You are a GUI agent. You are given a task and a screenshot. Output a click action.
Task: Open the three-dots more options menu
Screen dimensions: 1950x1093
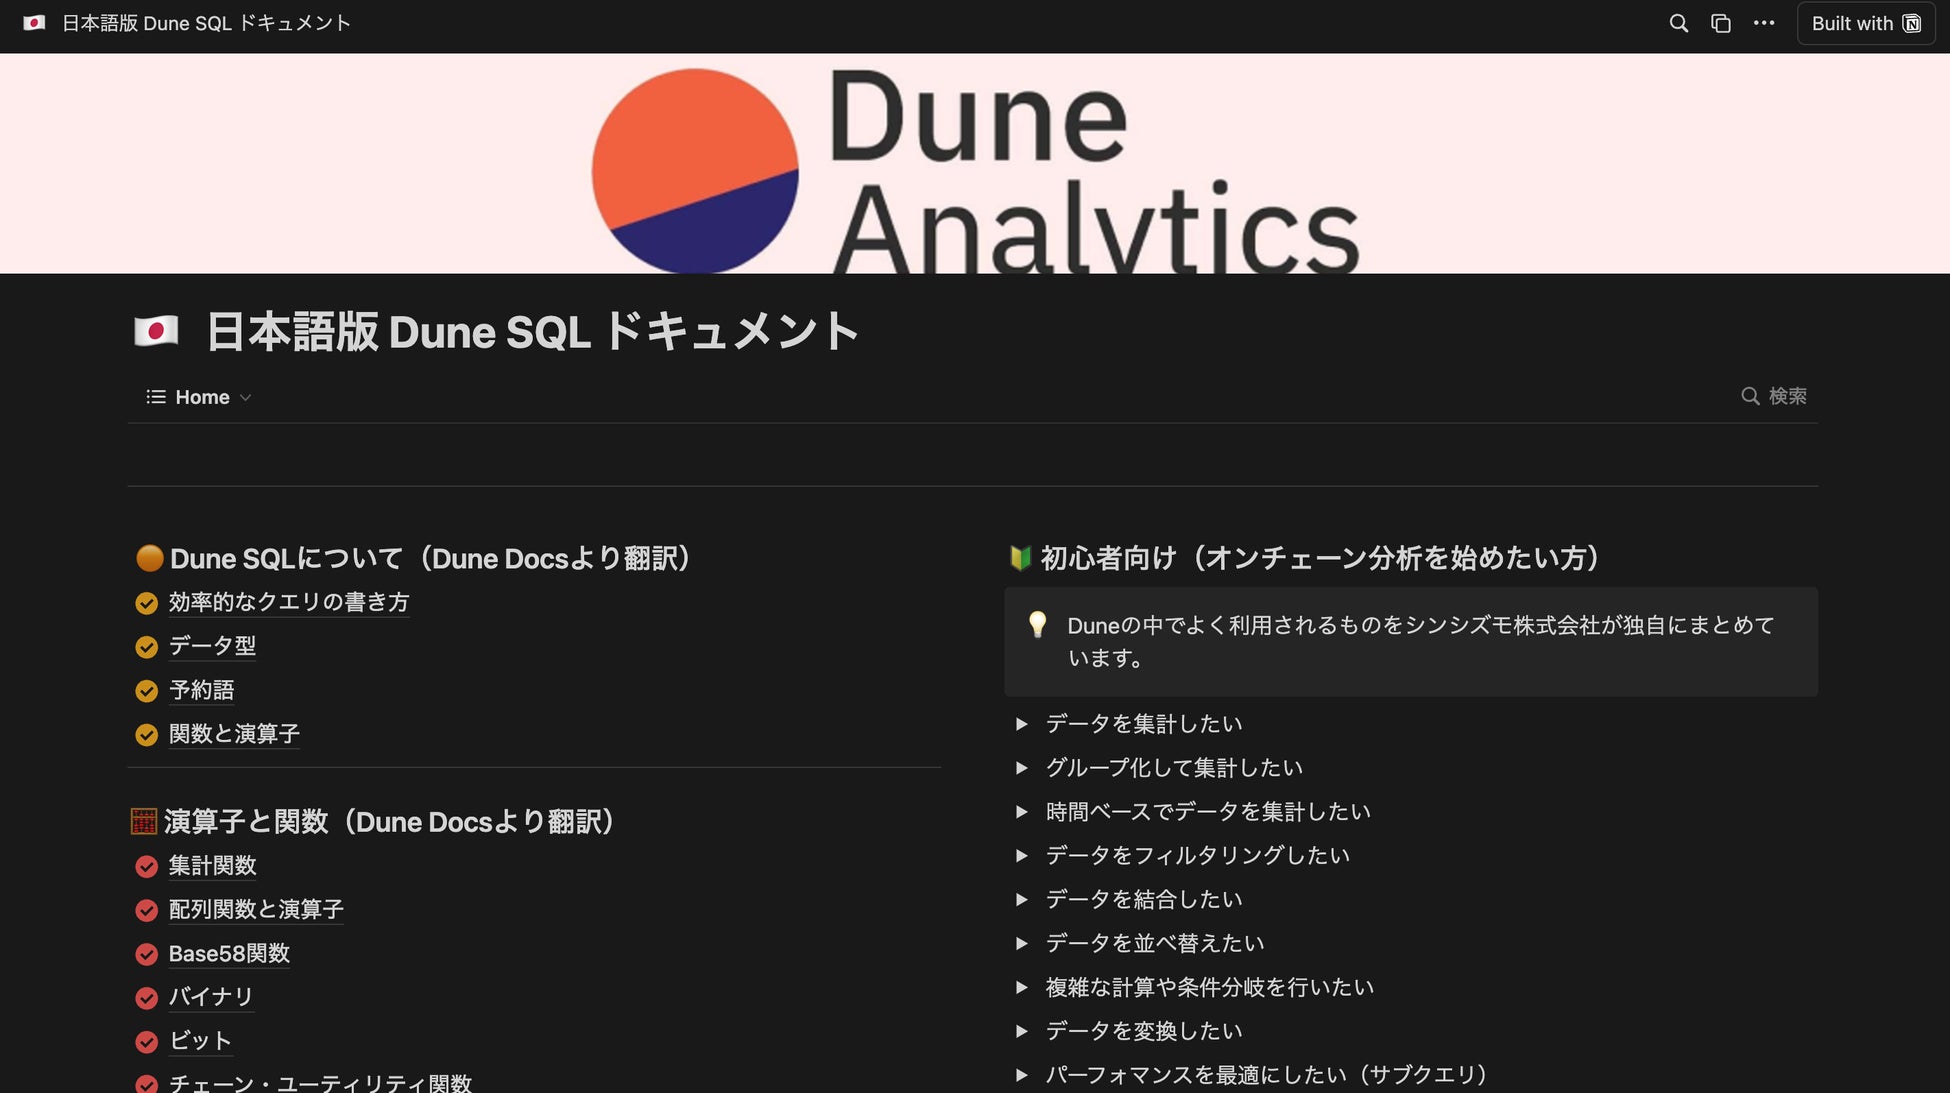(x=1763, y=23)
